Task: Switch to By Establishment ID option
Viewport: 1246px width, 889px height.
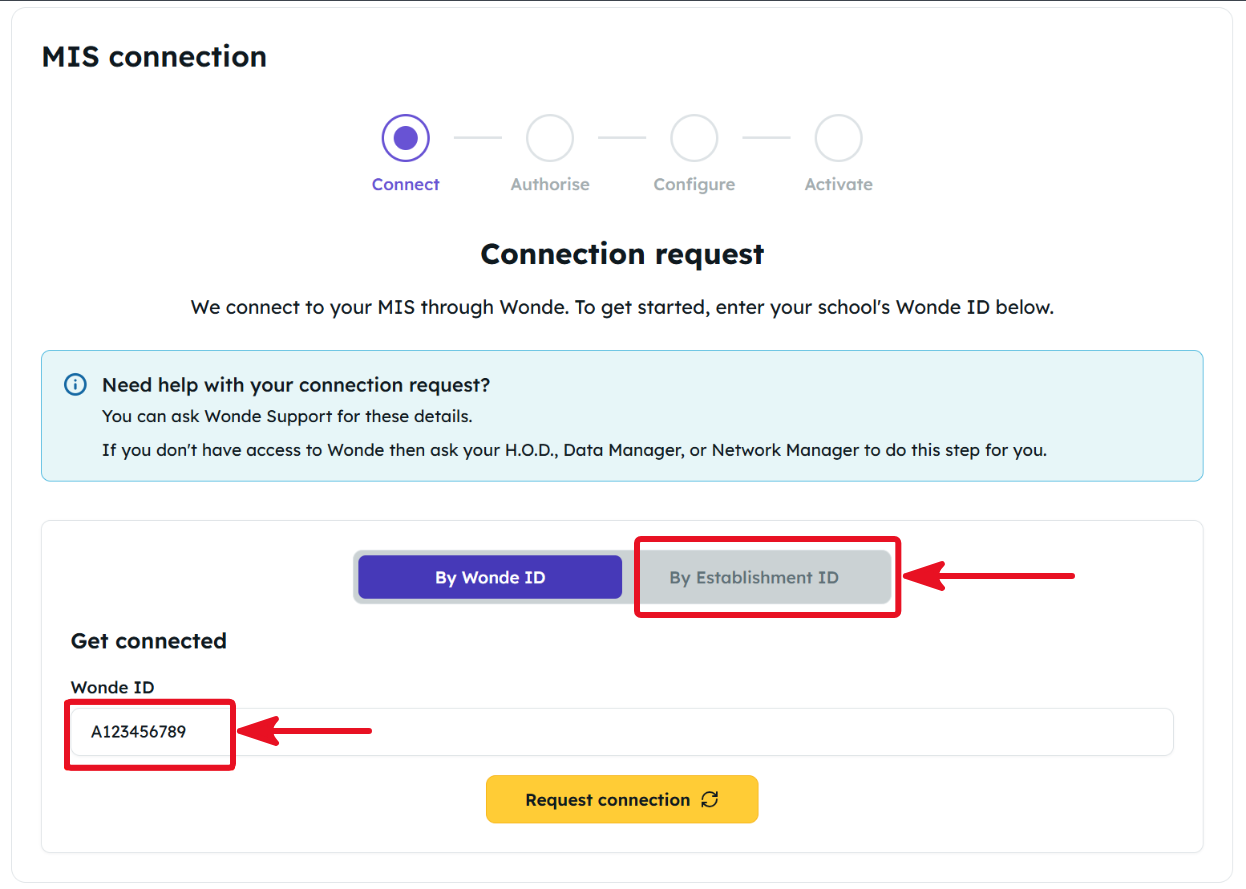Action: click(x=754, y=577)
